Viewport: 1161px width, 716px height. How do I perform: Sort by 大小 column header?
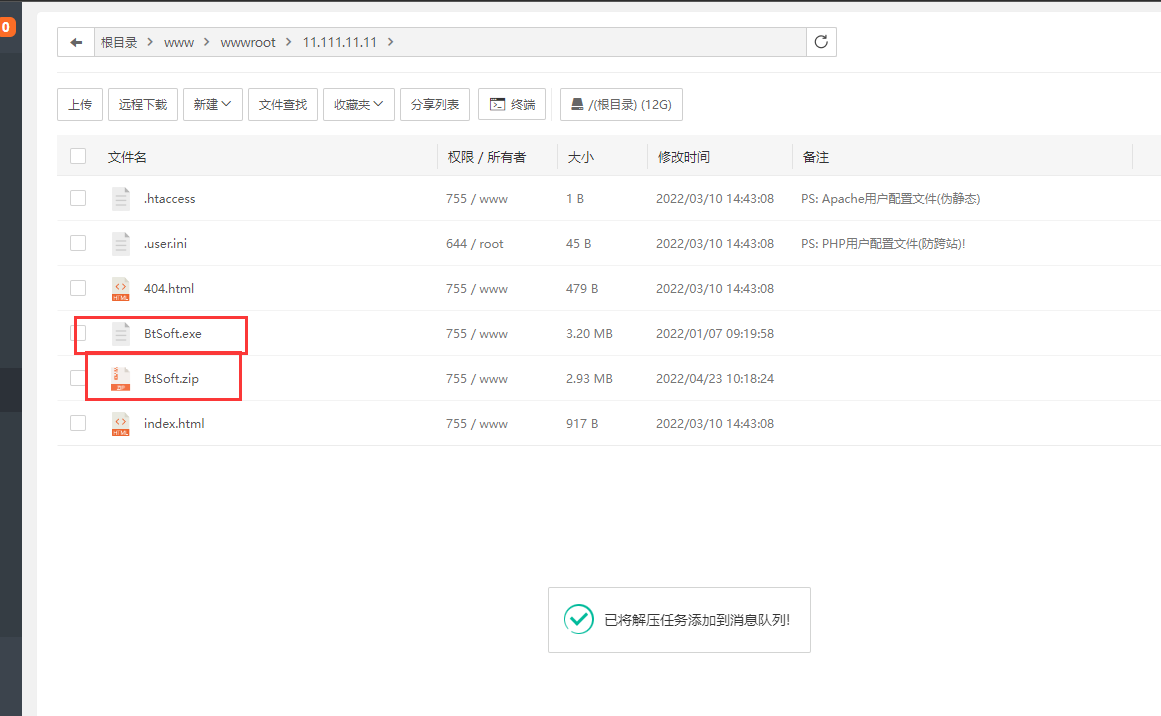[x=580, y=157]
